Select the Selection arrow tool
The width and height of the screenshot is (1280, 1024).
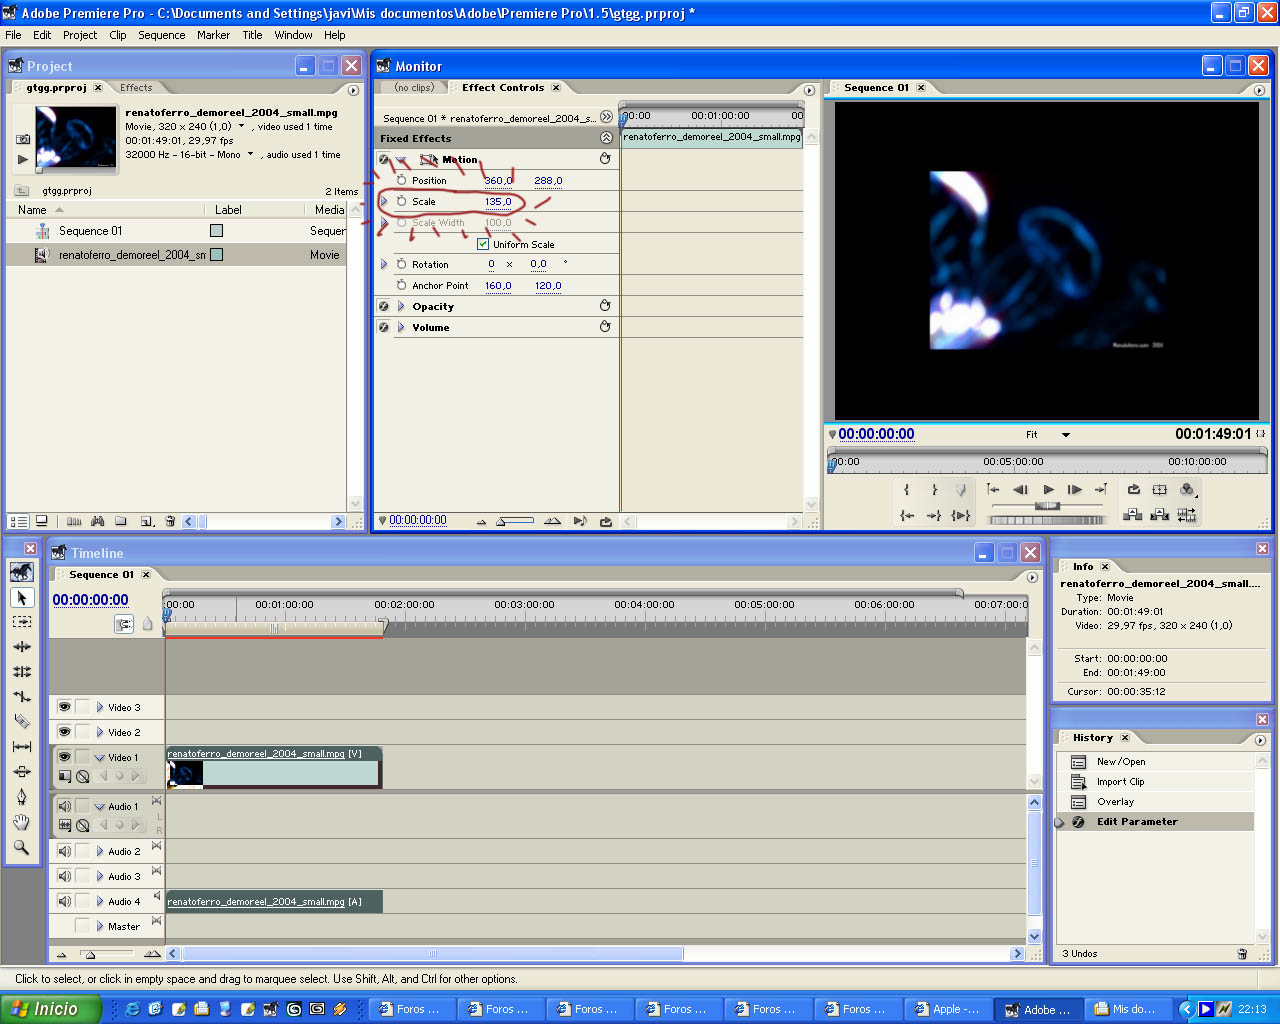[21, 597]
